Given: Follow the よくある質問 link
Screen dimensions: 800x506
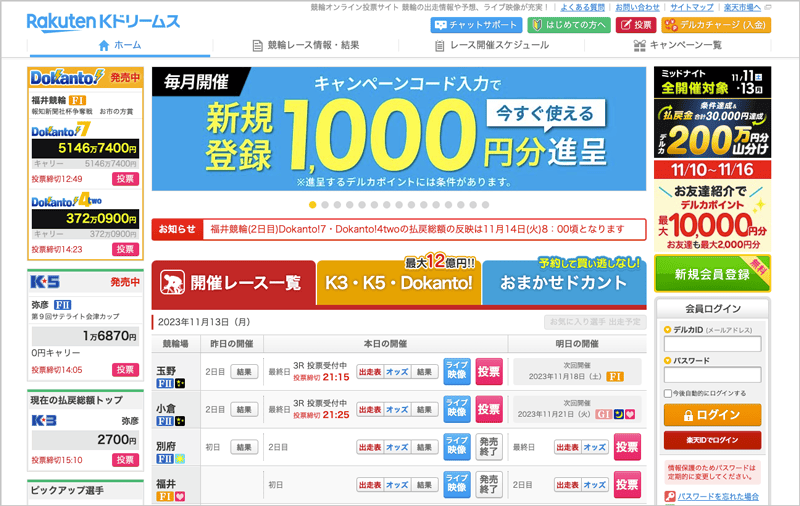Looking at the screenshot, I should (582, 8).
